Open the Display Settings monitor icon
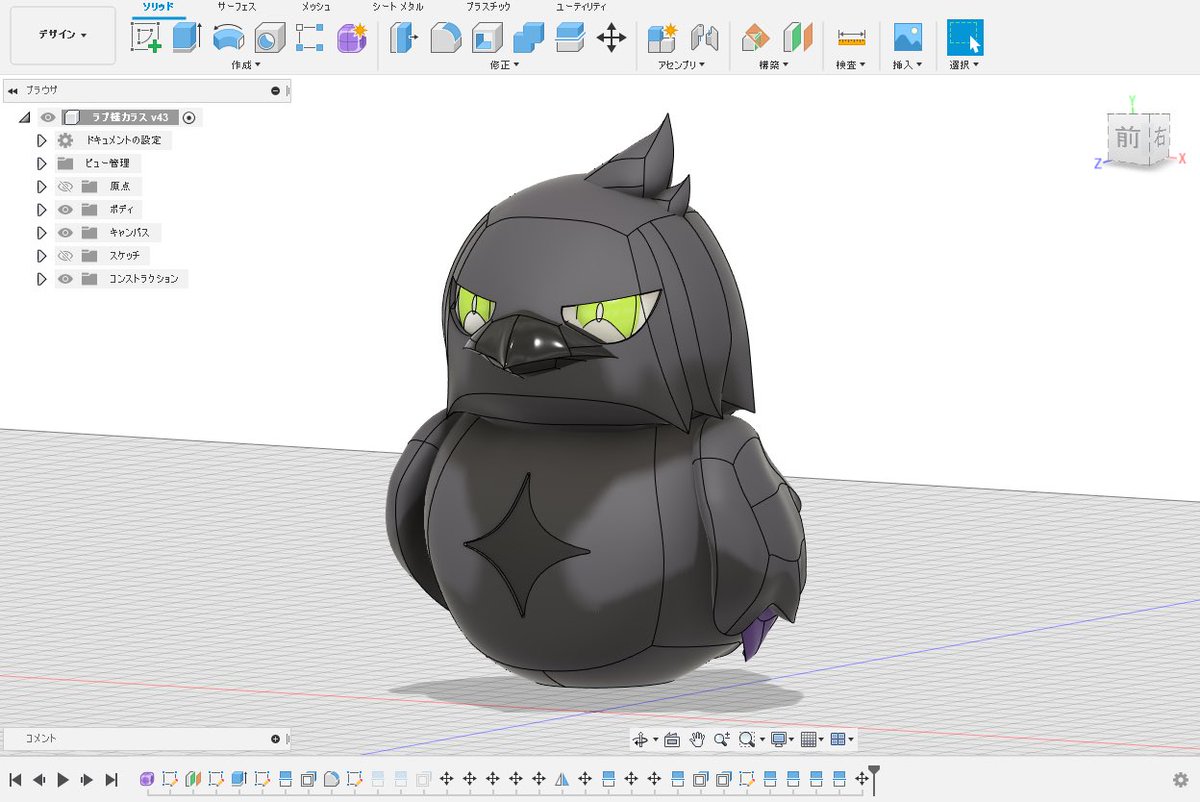 779,739
